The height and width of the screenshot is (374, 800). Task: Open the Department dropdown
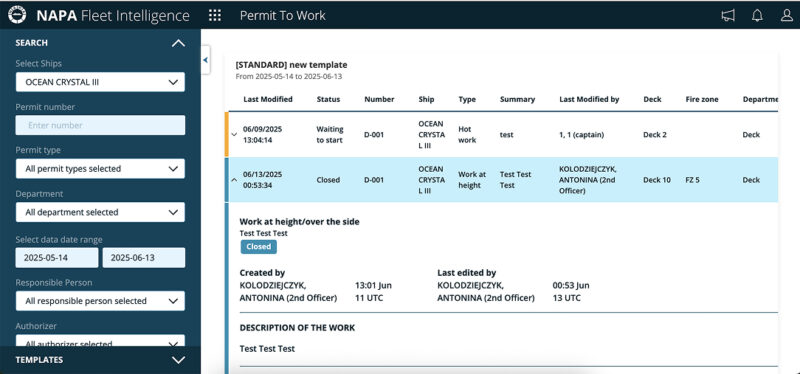[100, 212]
